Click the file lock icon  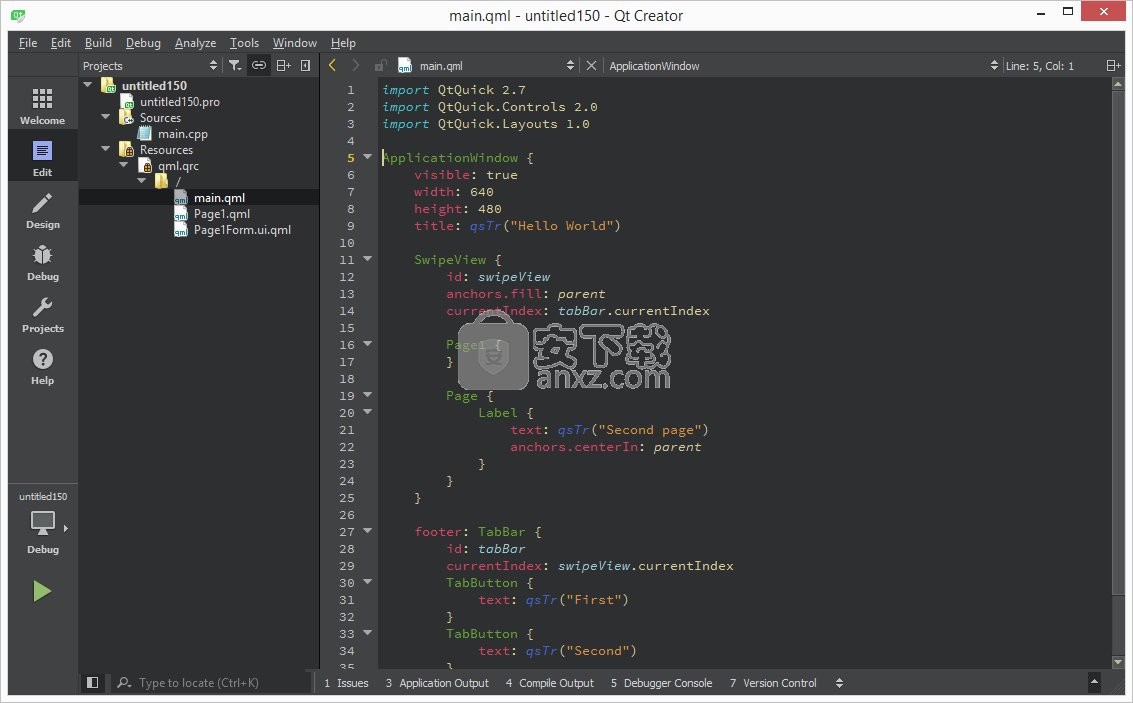pos(380,66)
